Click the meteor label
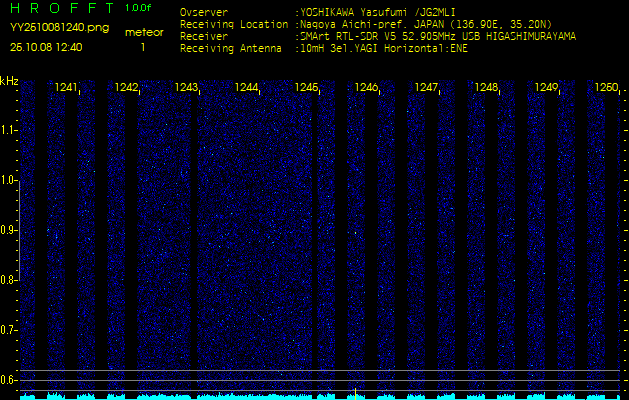The width and height of the screenshot is (629, 400). pos(144,32)
